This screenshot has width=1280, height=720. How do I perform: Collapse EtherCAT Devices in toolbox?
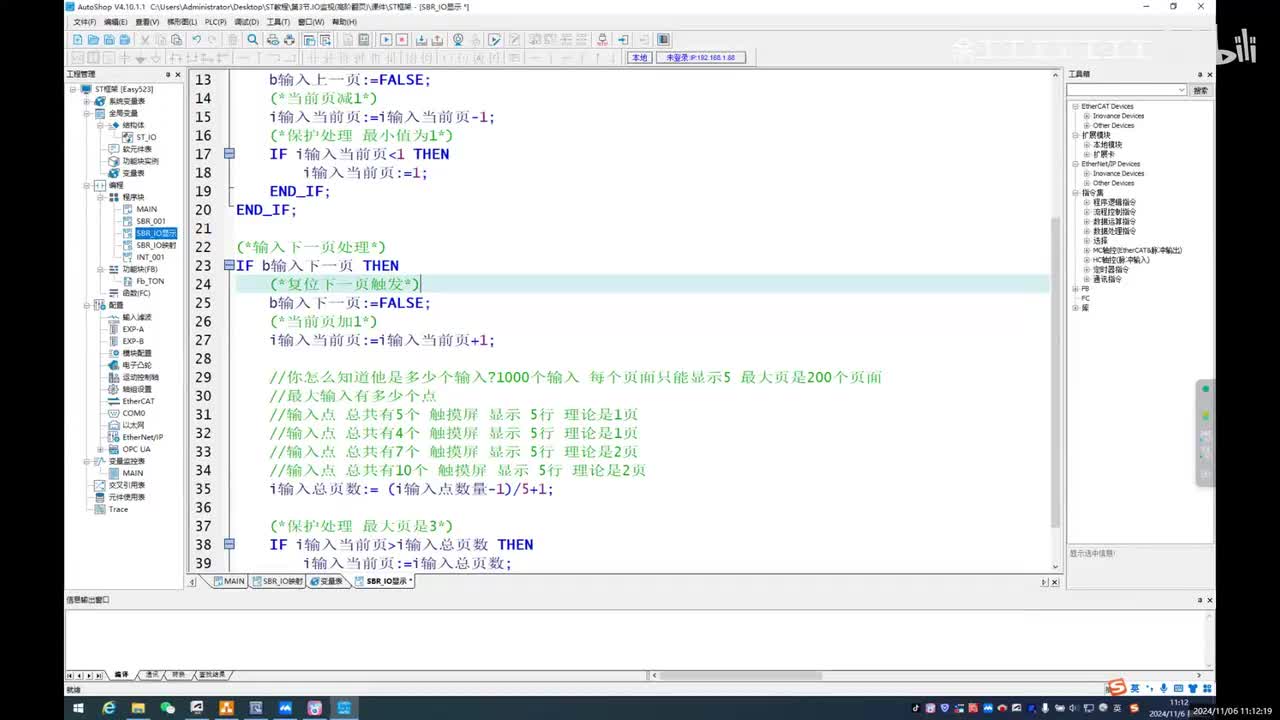[1075, 106]
